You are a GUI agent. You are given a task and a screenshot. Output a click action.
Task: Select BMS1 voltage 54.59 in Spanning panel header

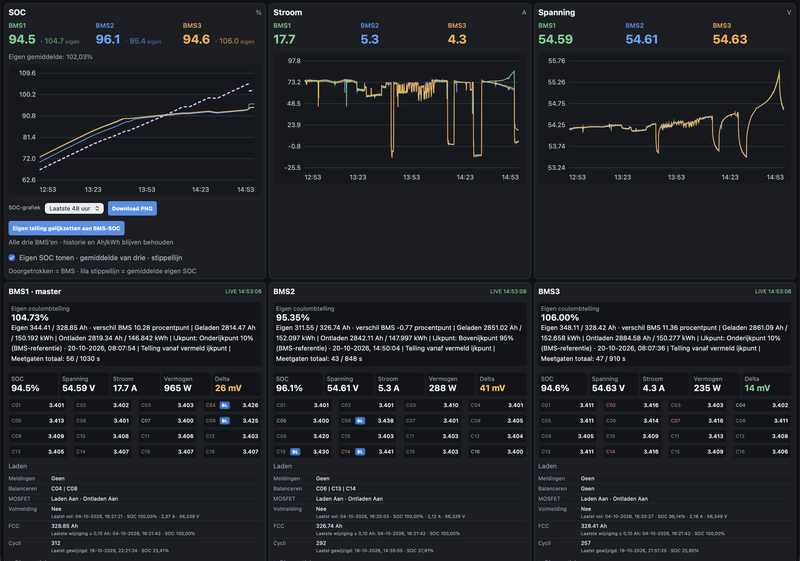pyautogui.click(x=556, y=39)
